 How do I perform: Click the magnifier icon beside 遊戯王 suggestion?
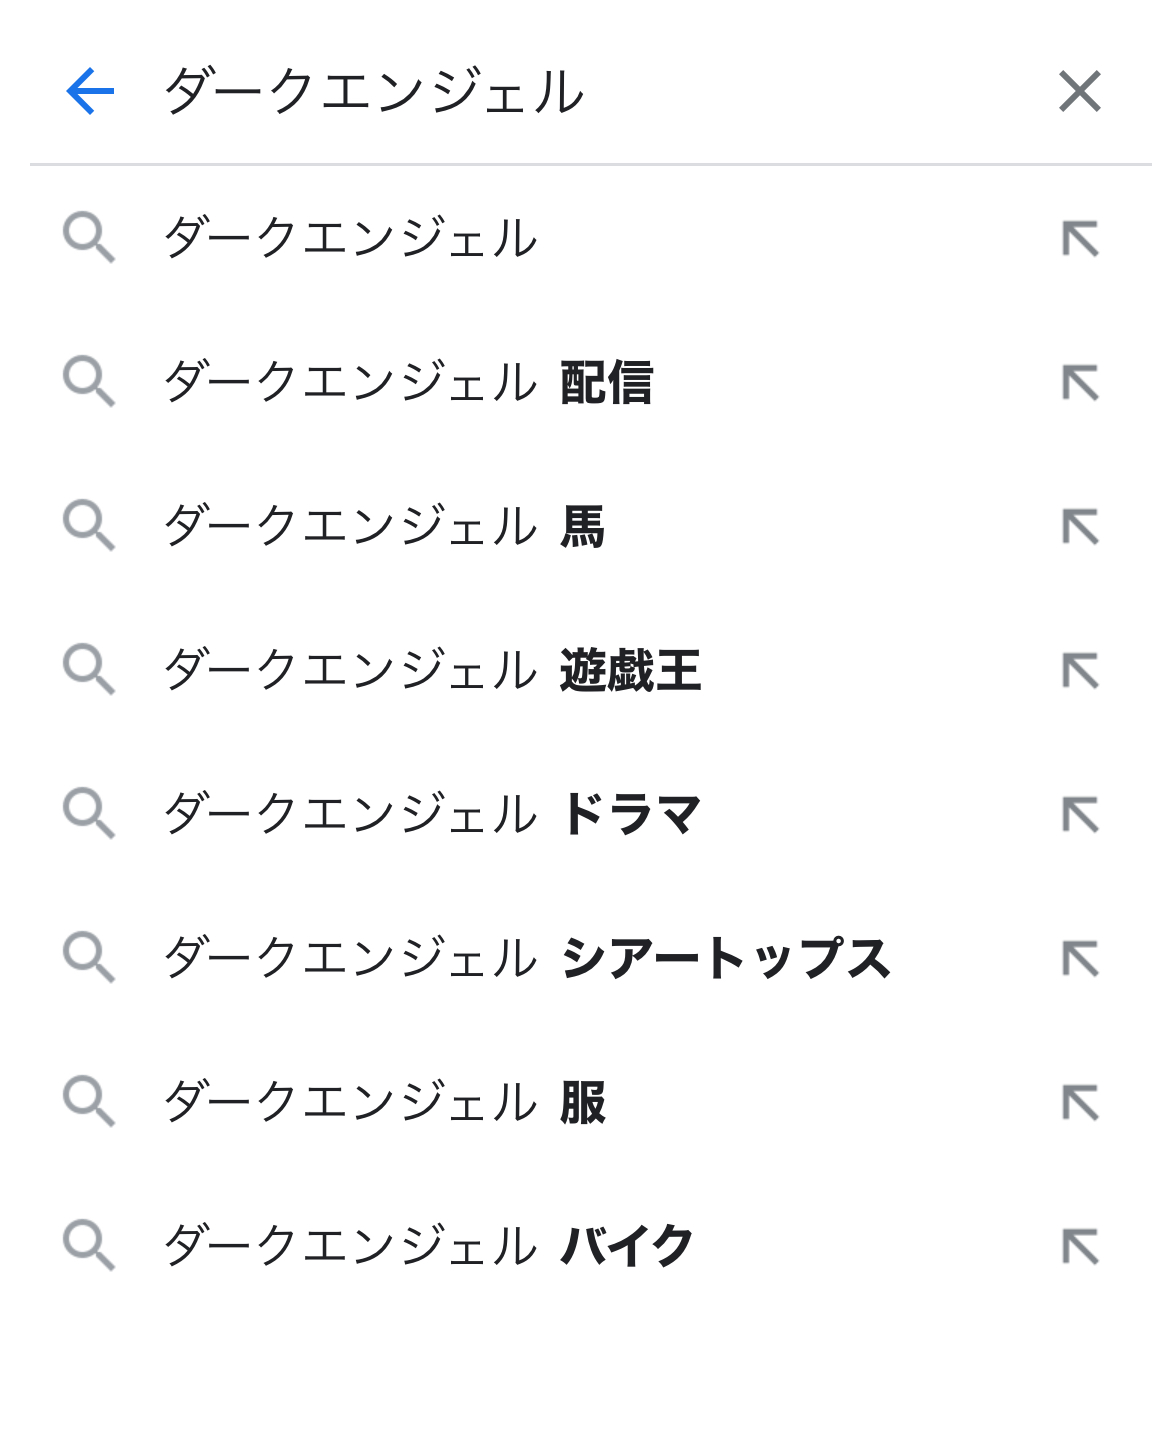89,669
